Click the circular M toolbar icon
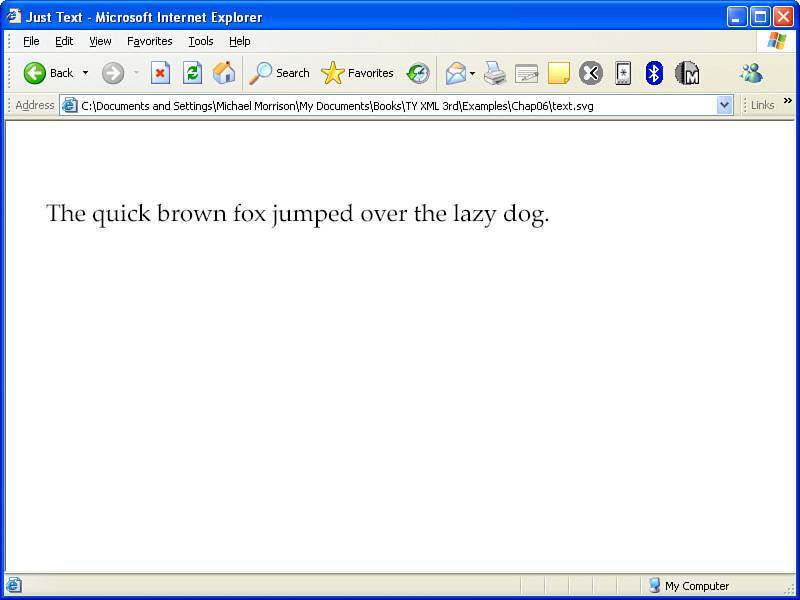 [687, 73]
